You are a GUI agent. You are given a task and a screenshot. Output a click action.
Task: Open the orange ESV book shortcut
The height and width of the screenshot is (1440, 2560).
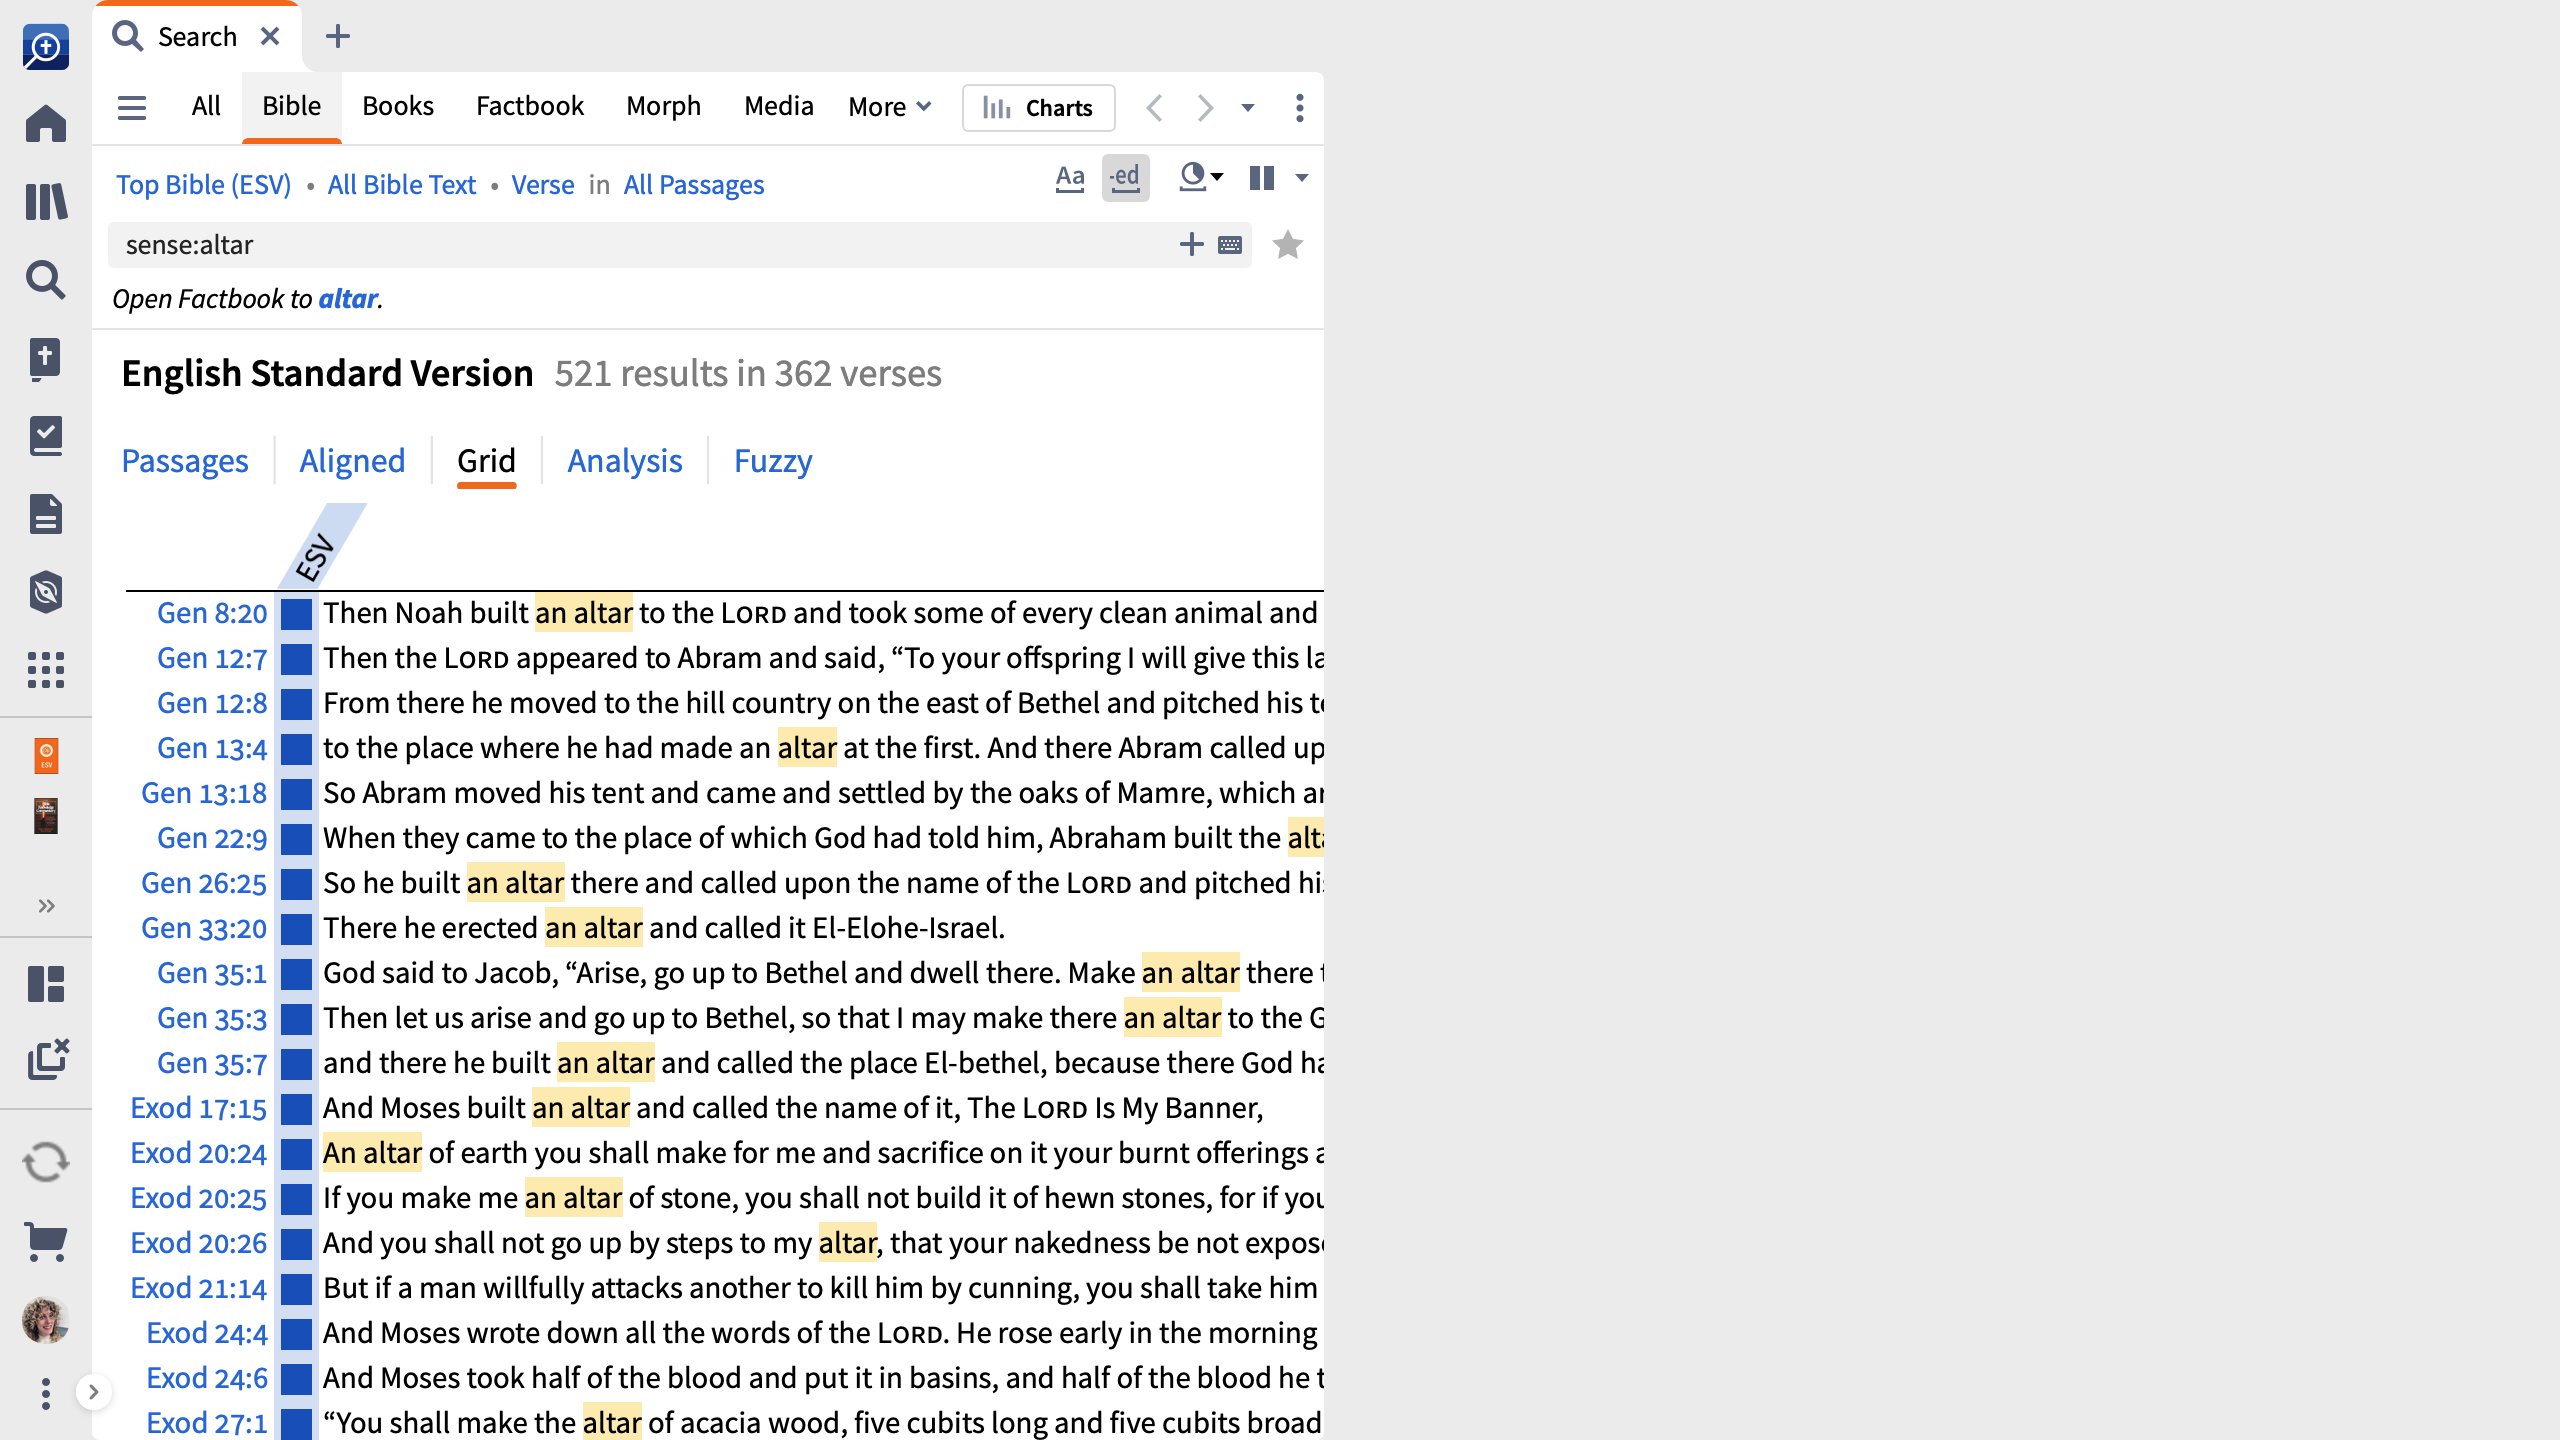46,756
